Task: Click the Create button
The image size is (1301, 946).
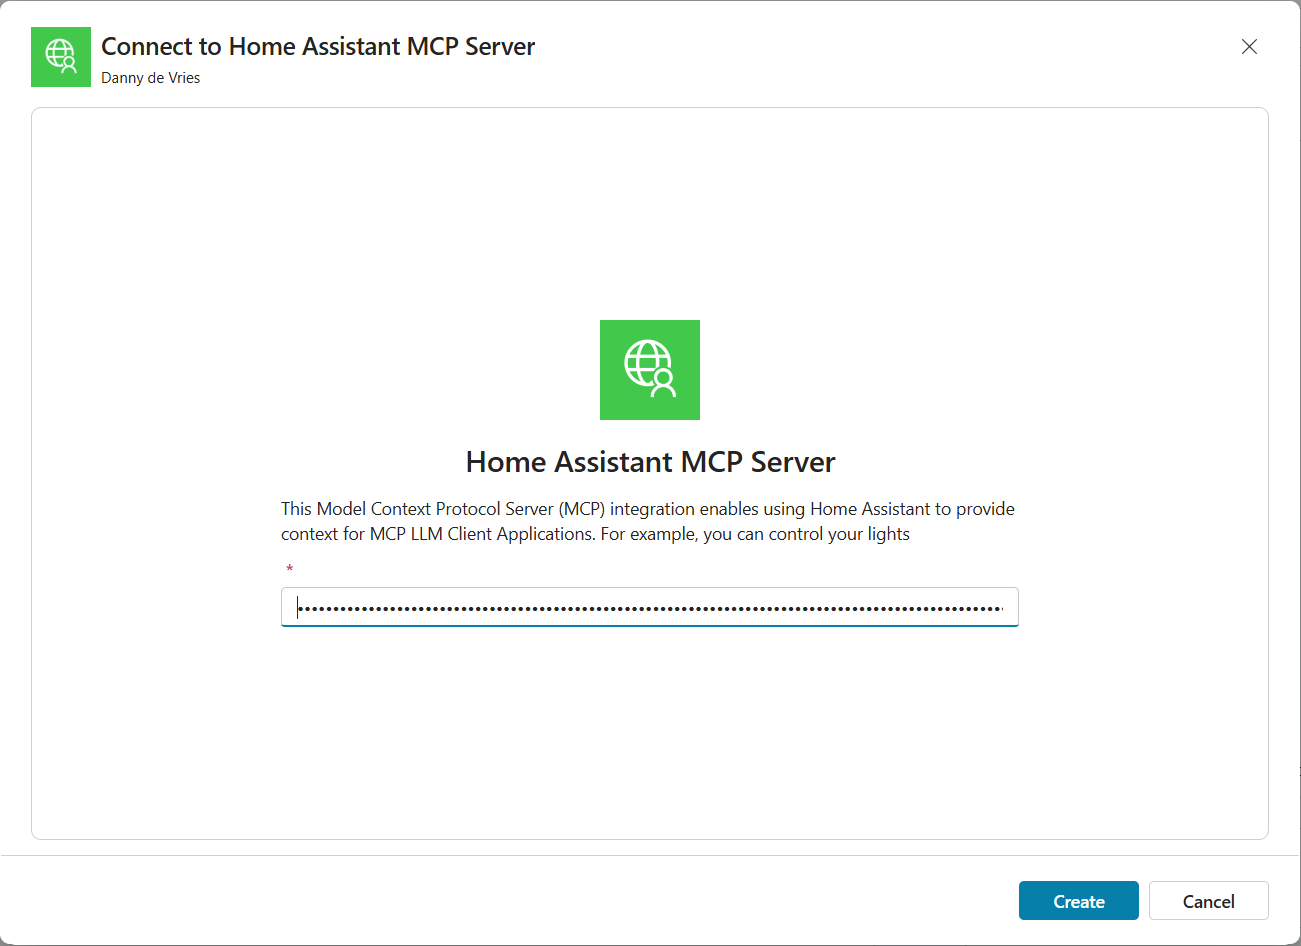Action: coord(1078,901)
